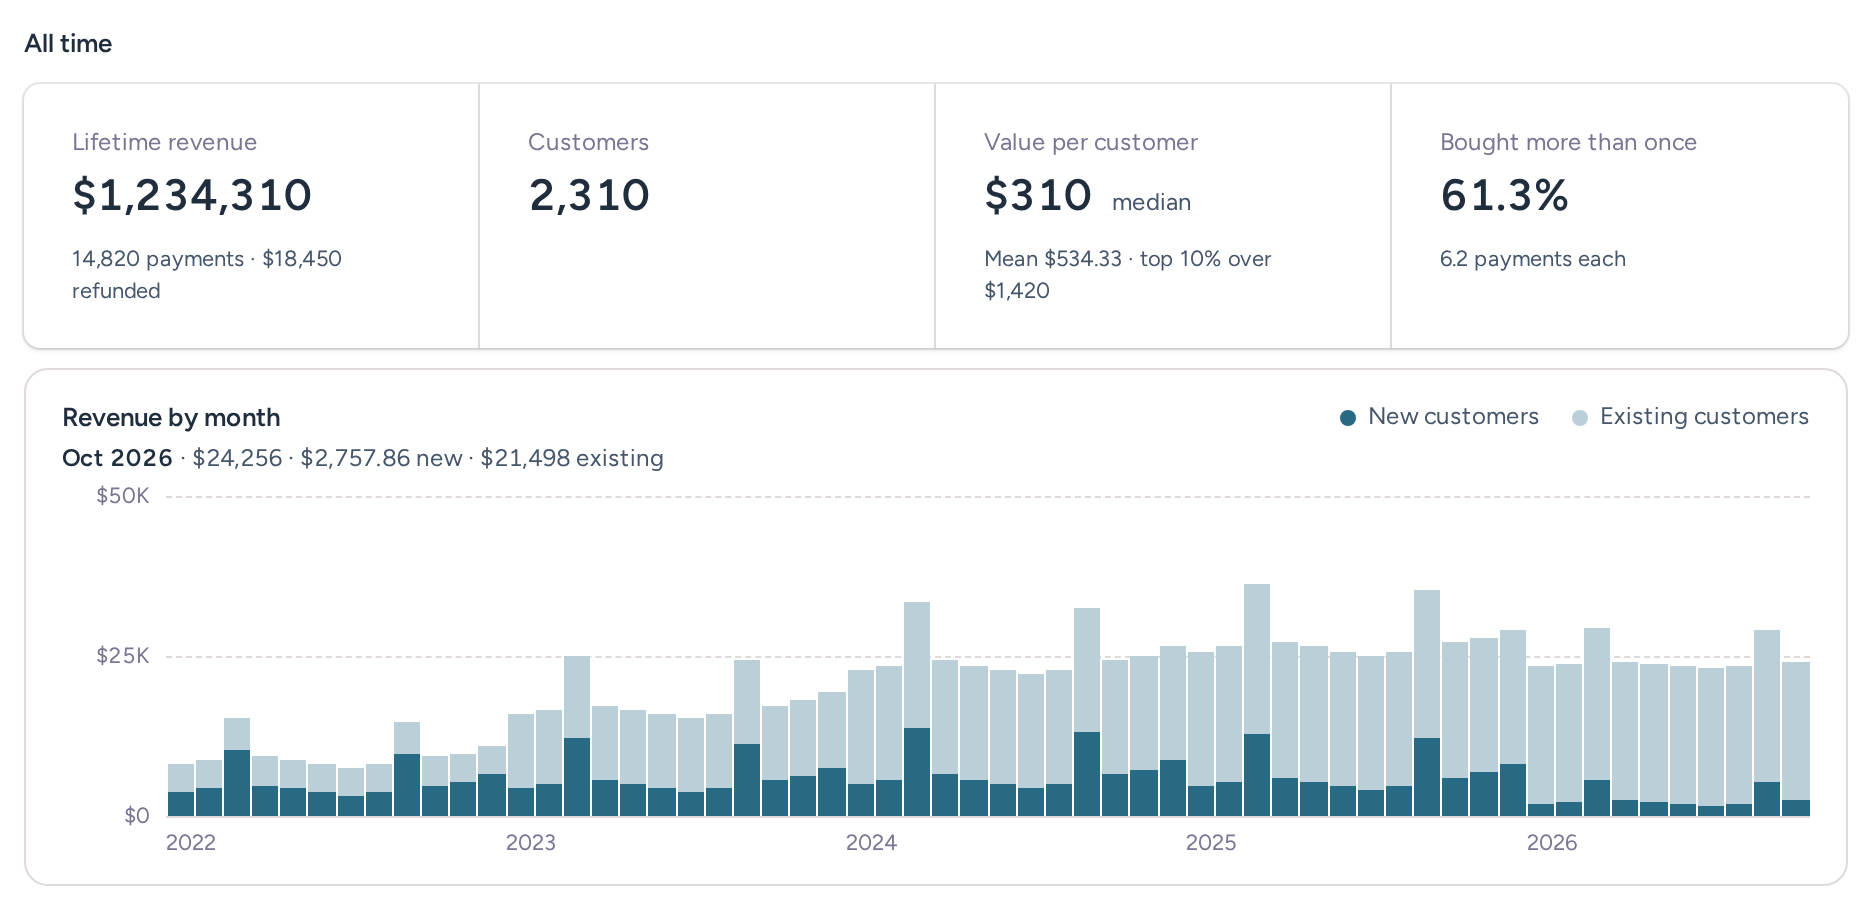1872x912 pixels.
Task: Click the 'Customers' card label
Action: point(588,142)
